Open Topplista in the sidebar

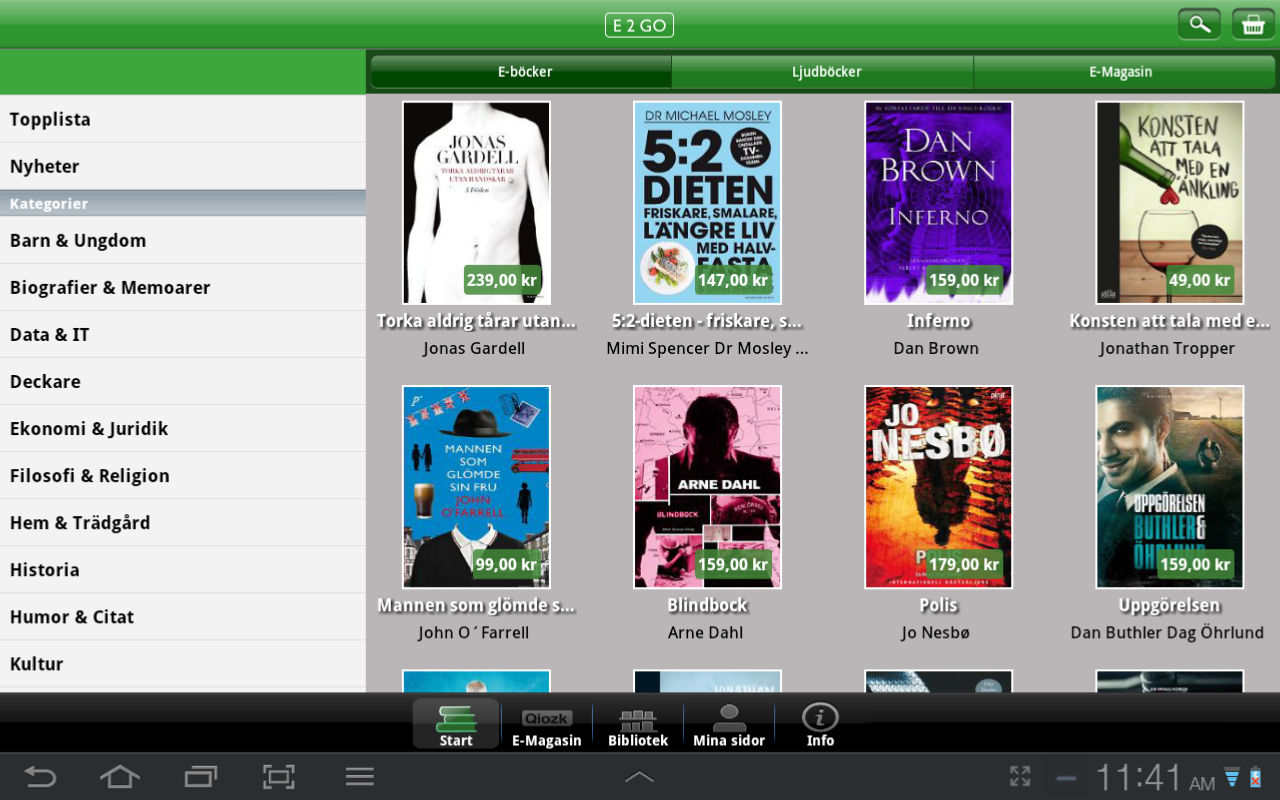click(183, 119)
